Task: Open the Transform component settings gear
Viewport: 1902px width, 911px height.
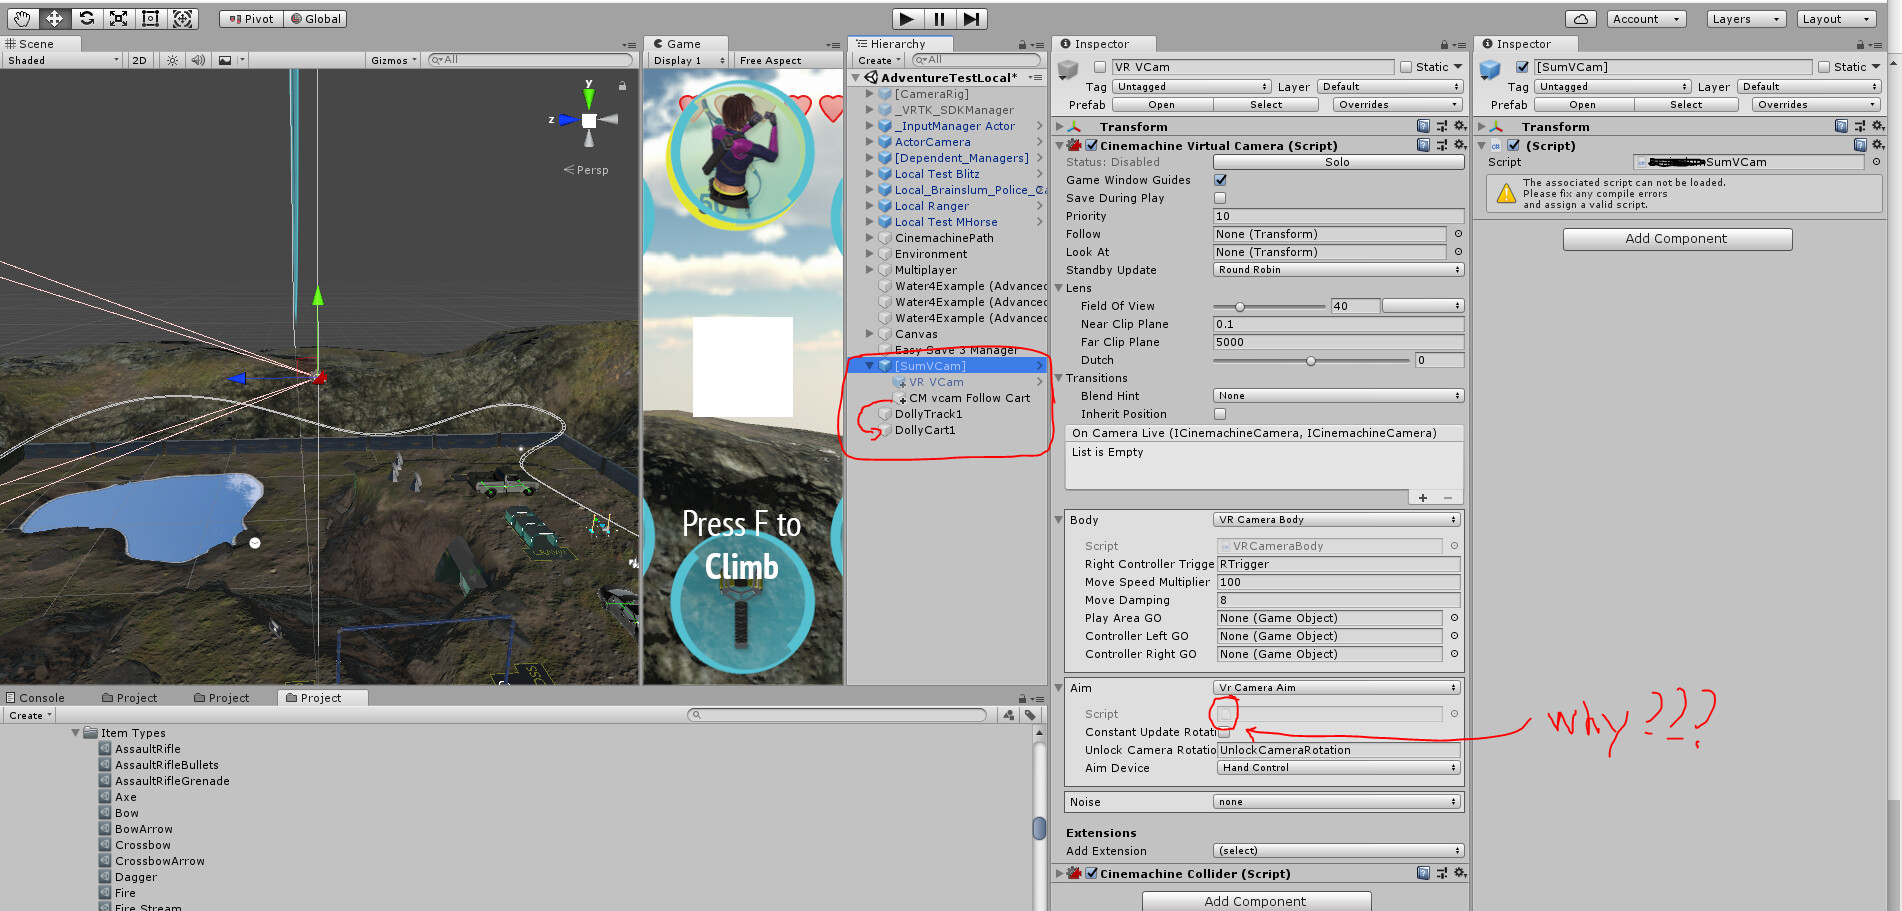Action: (1459, 126)
